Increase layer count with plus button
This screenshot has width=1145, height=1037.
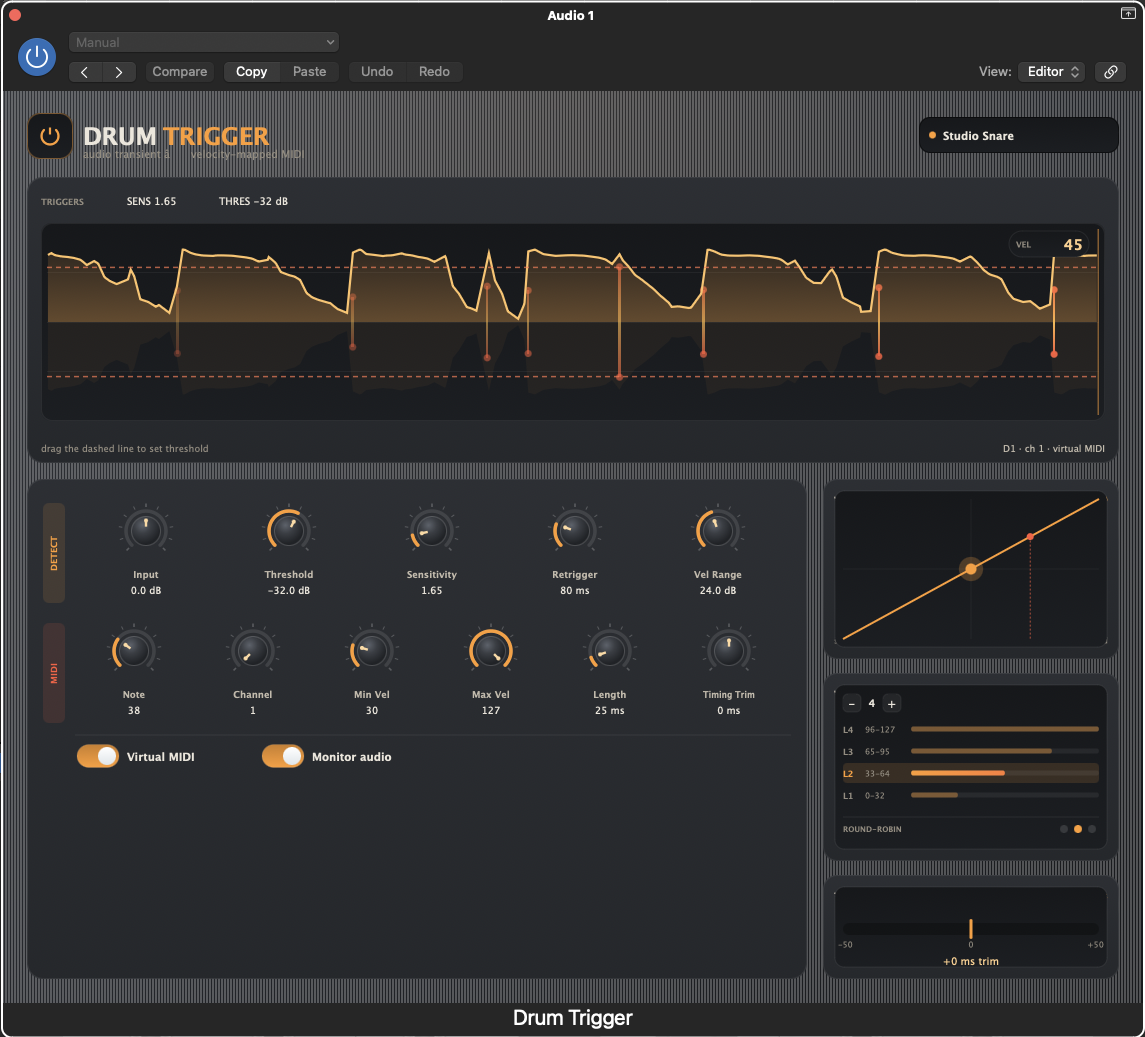tap(892, 703)
